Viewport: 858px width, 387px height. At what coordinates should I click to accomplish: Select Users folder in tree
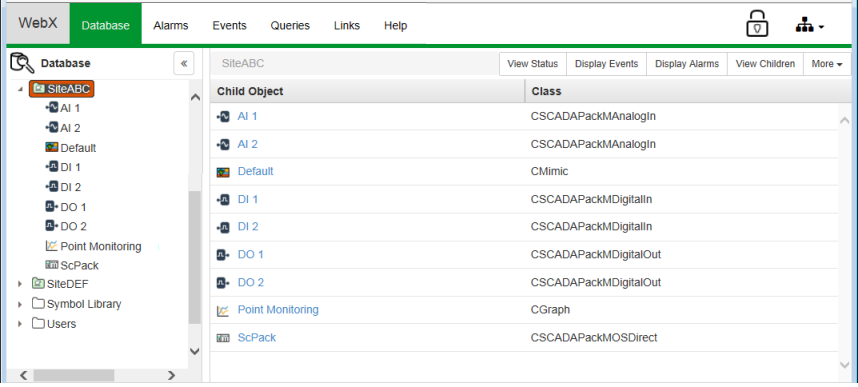(61, 324)
